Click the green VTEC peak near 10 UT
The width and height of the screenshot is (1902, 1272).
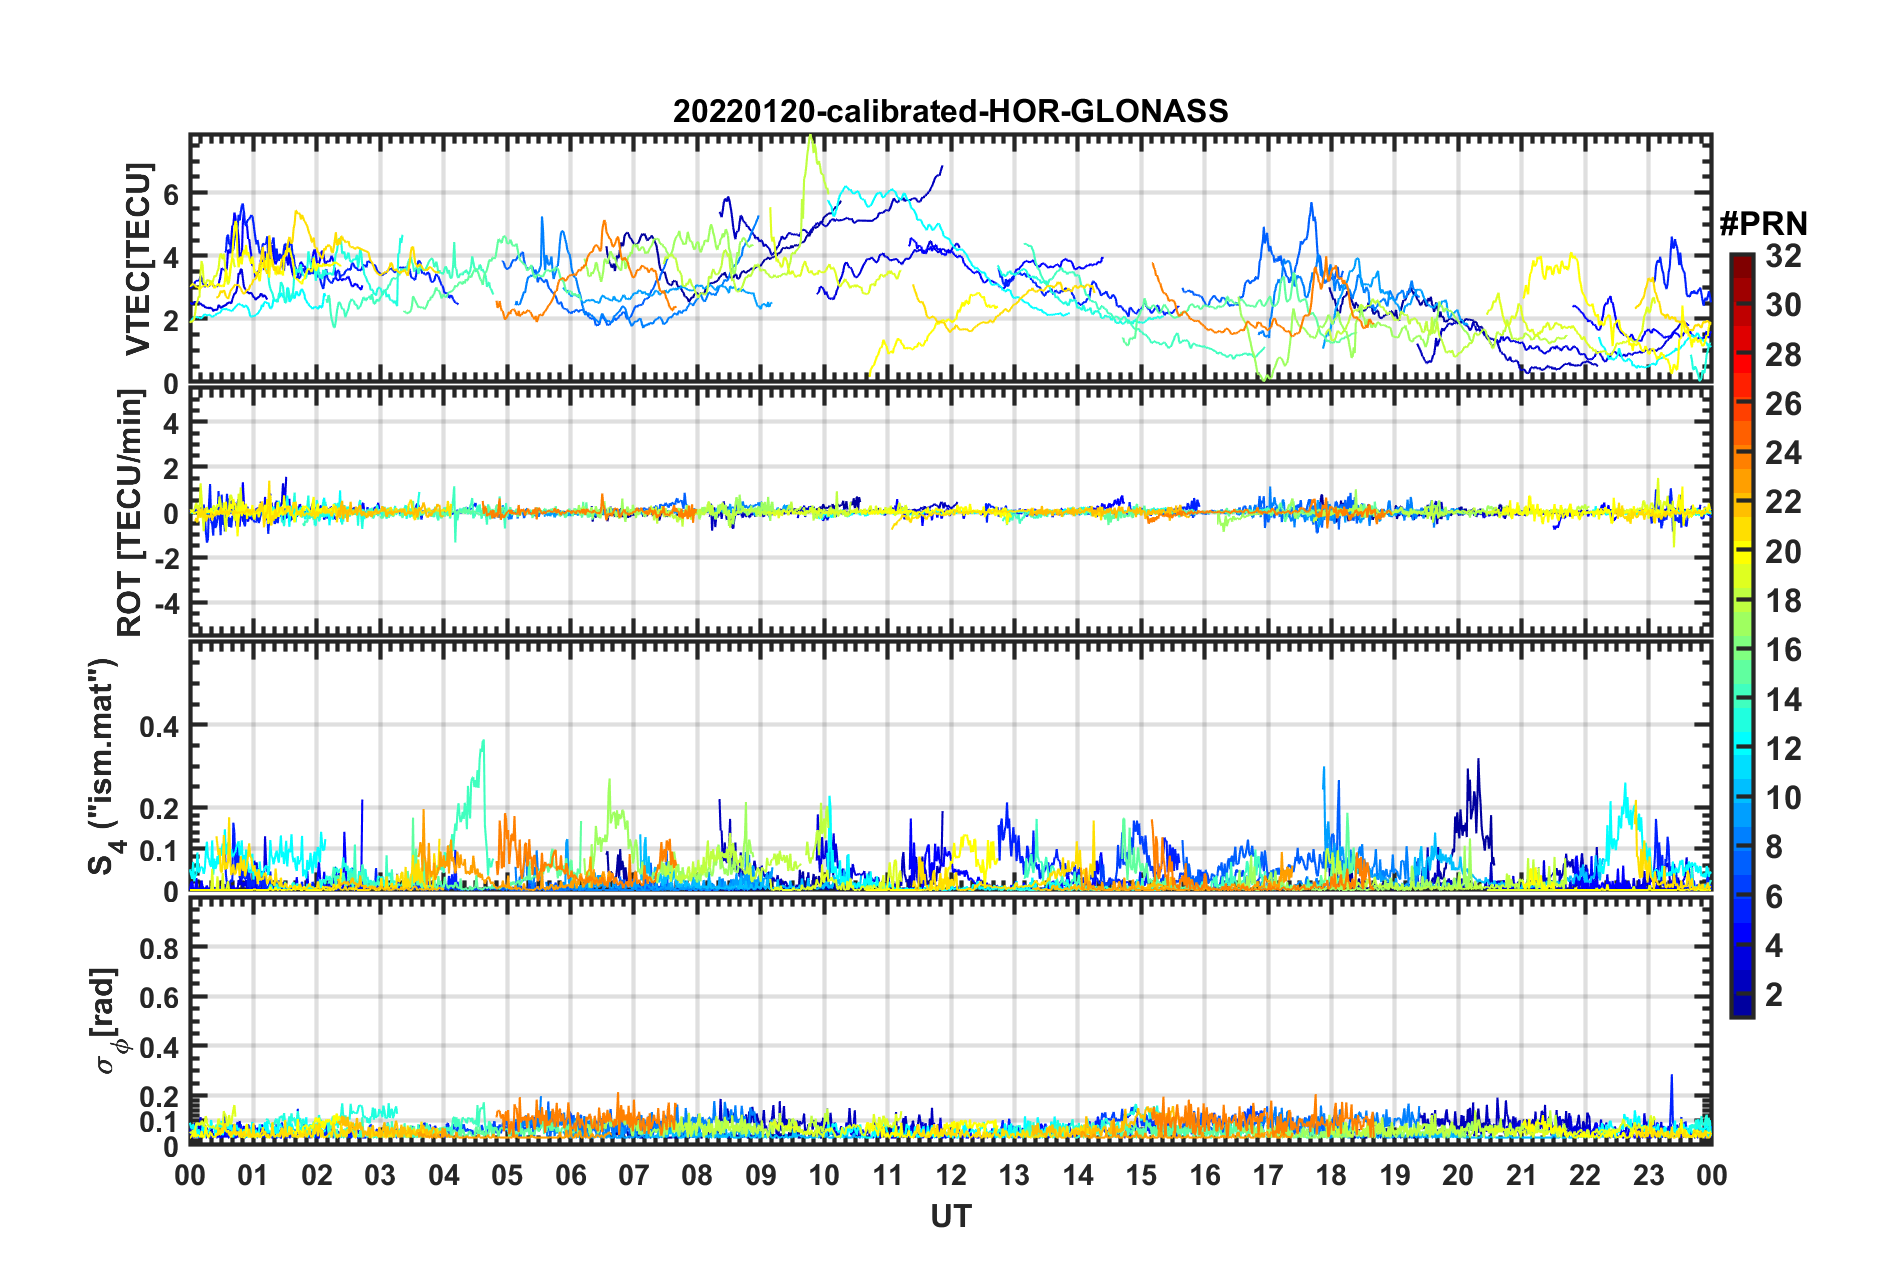point(810,138)
